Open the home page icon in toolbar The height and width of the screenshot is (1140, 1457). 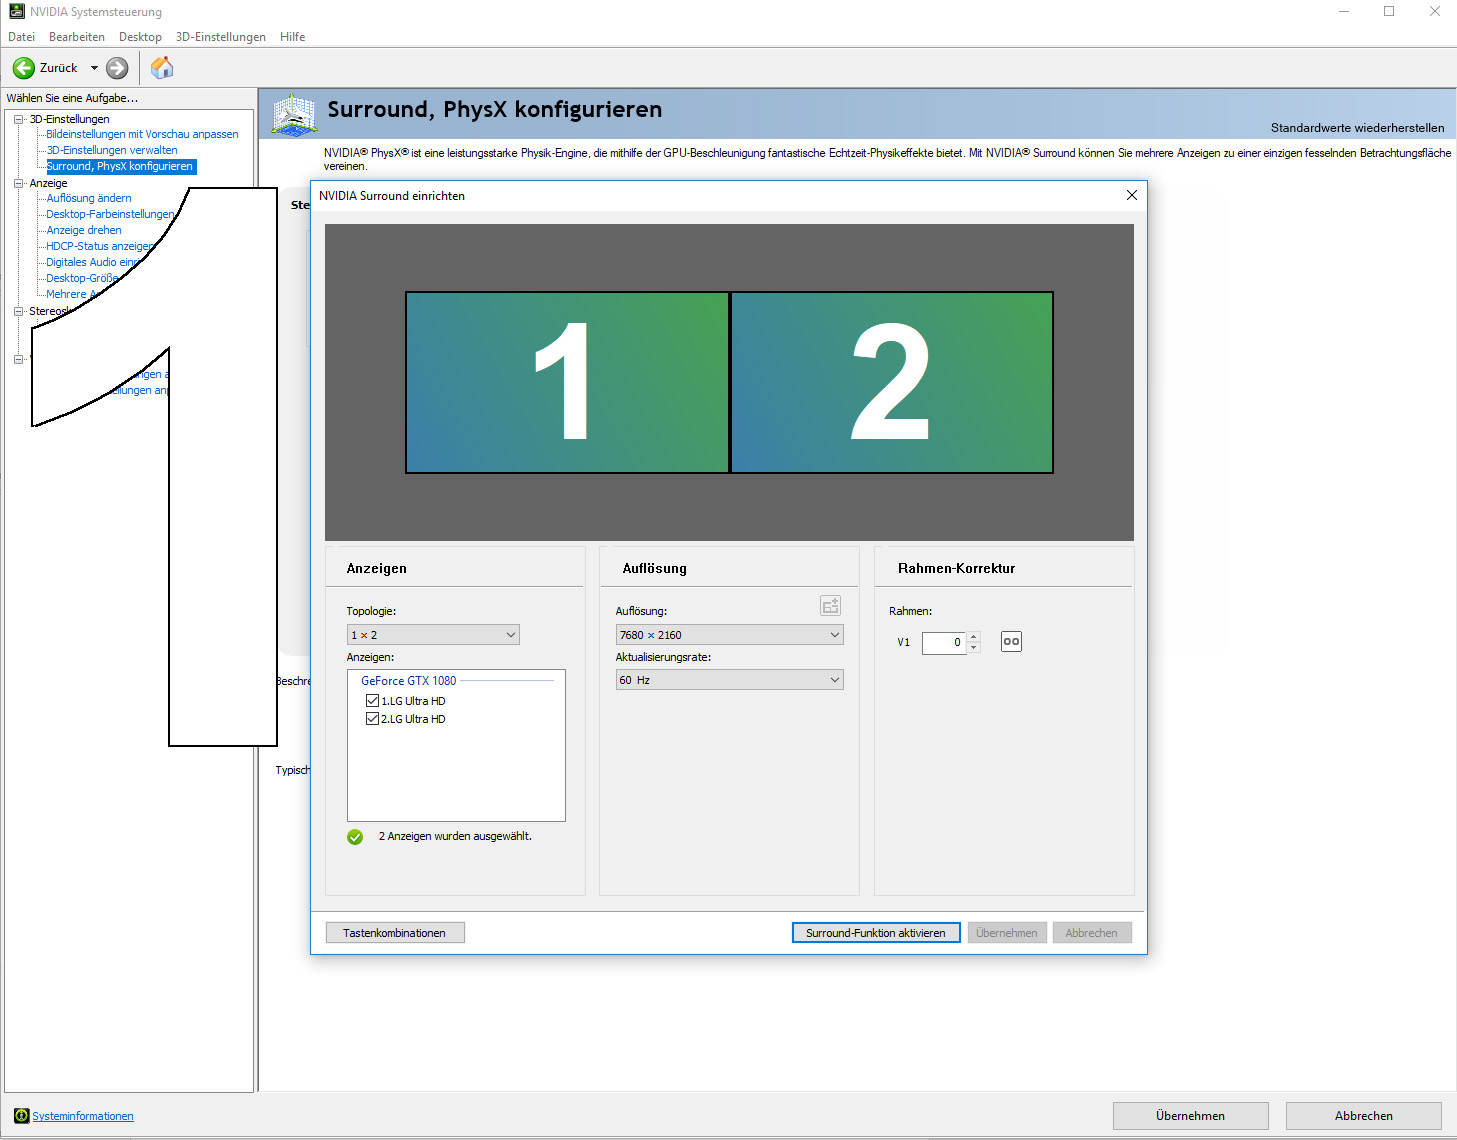point(162,68)
